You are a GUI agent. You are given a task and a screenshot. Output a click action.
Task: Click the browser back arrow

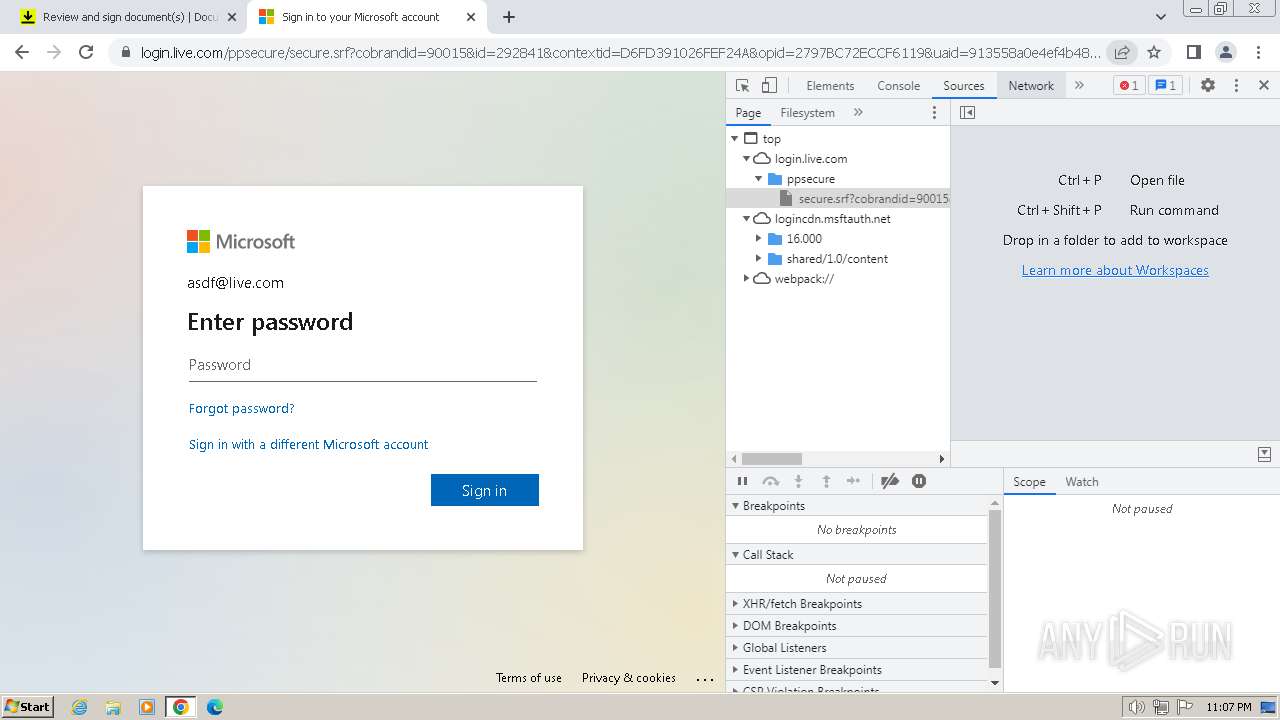(22, 52)
